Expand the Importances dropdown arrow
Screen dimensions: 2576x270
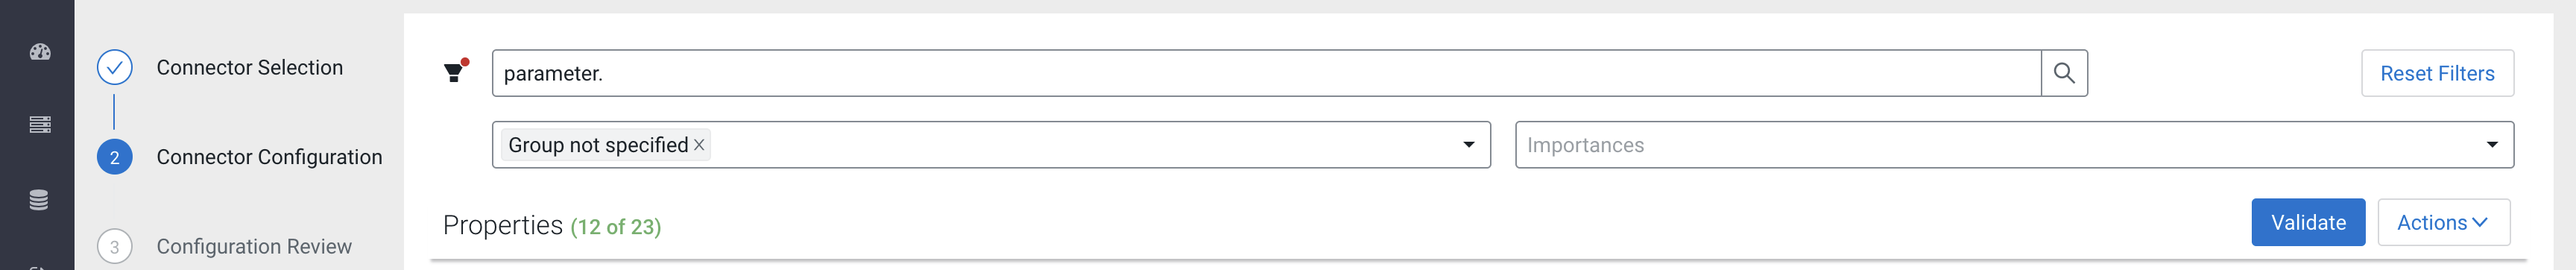point(2492,145)
